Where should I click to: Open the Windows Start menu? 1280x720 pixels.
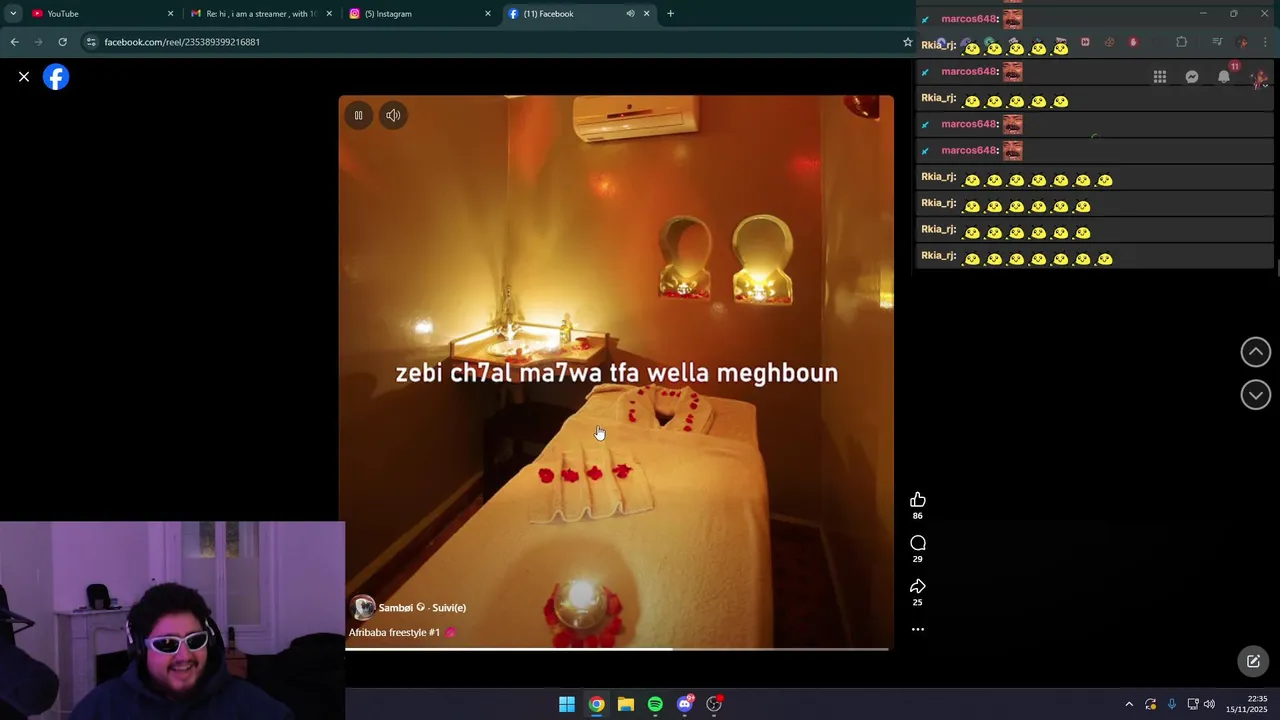567,704
